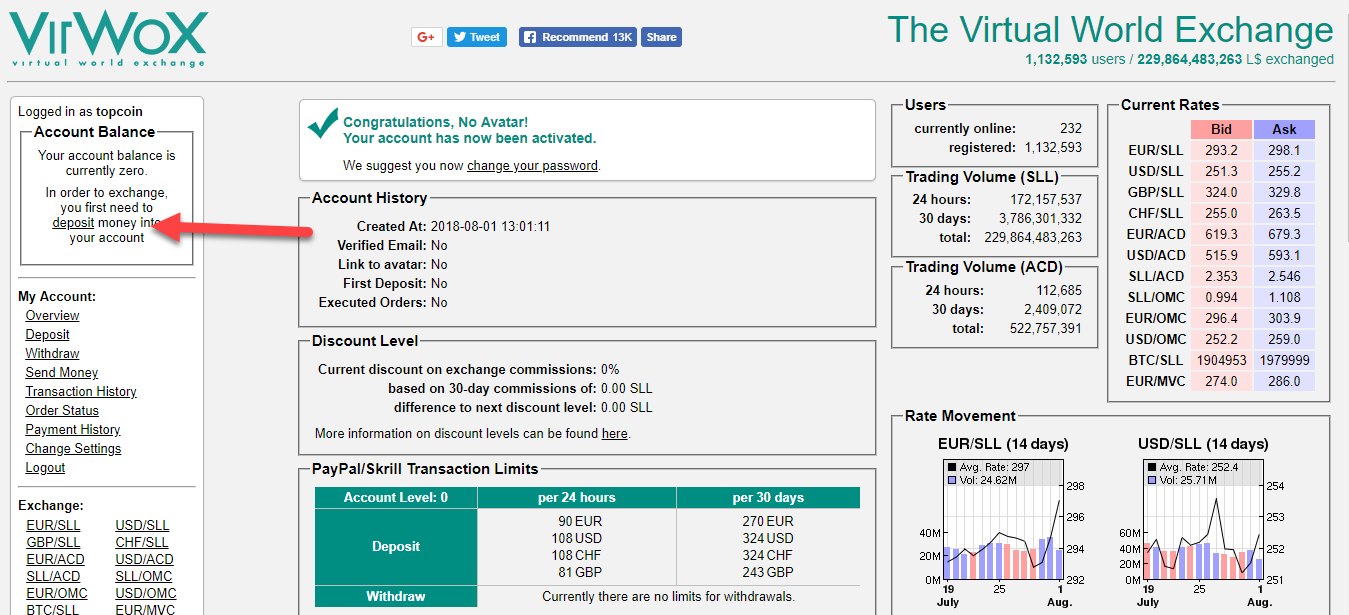This screenshot has height=615, width=1349.
Task: Click the 'per 30 days' column header
Action: (768, 497)
